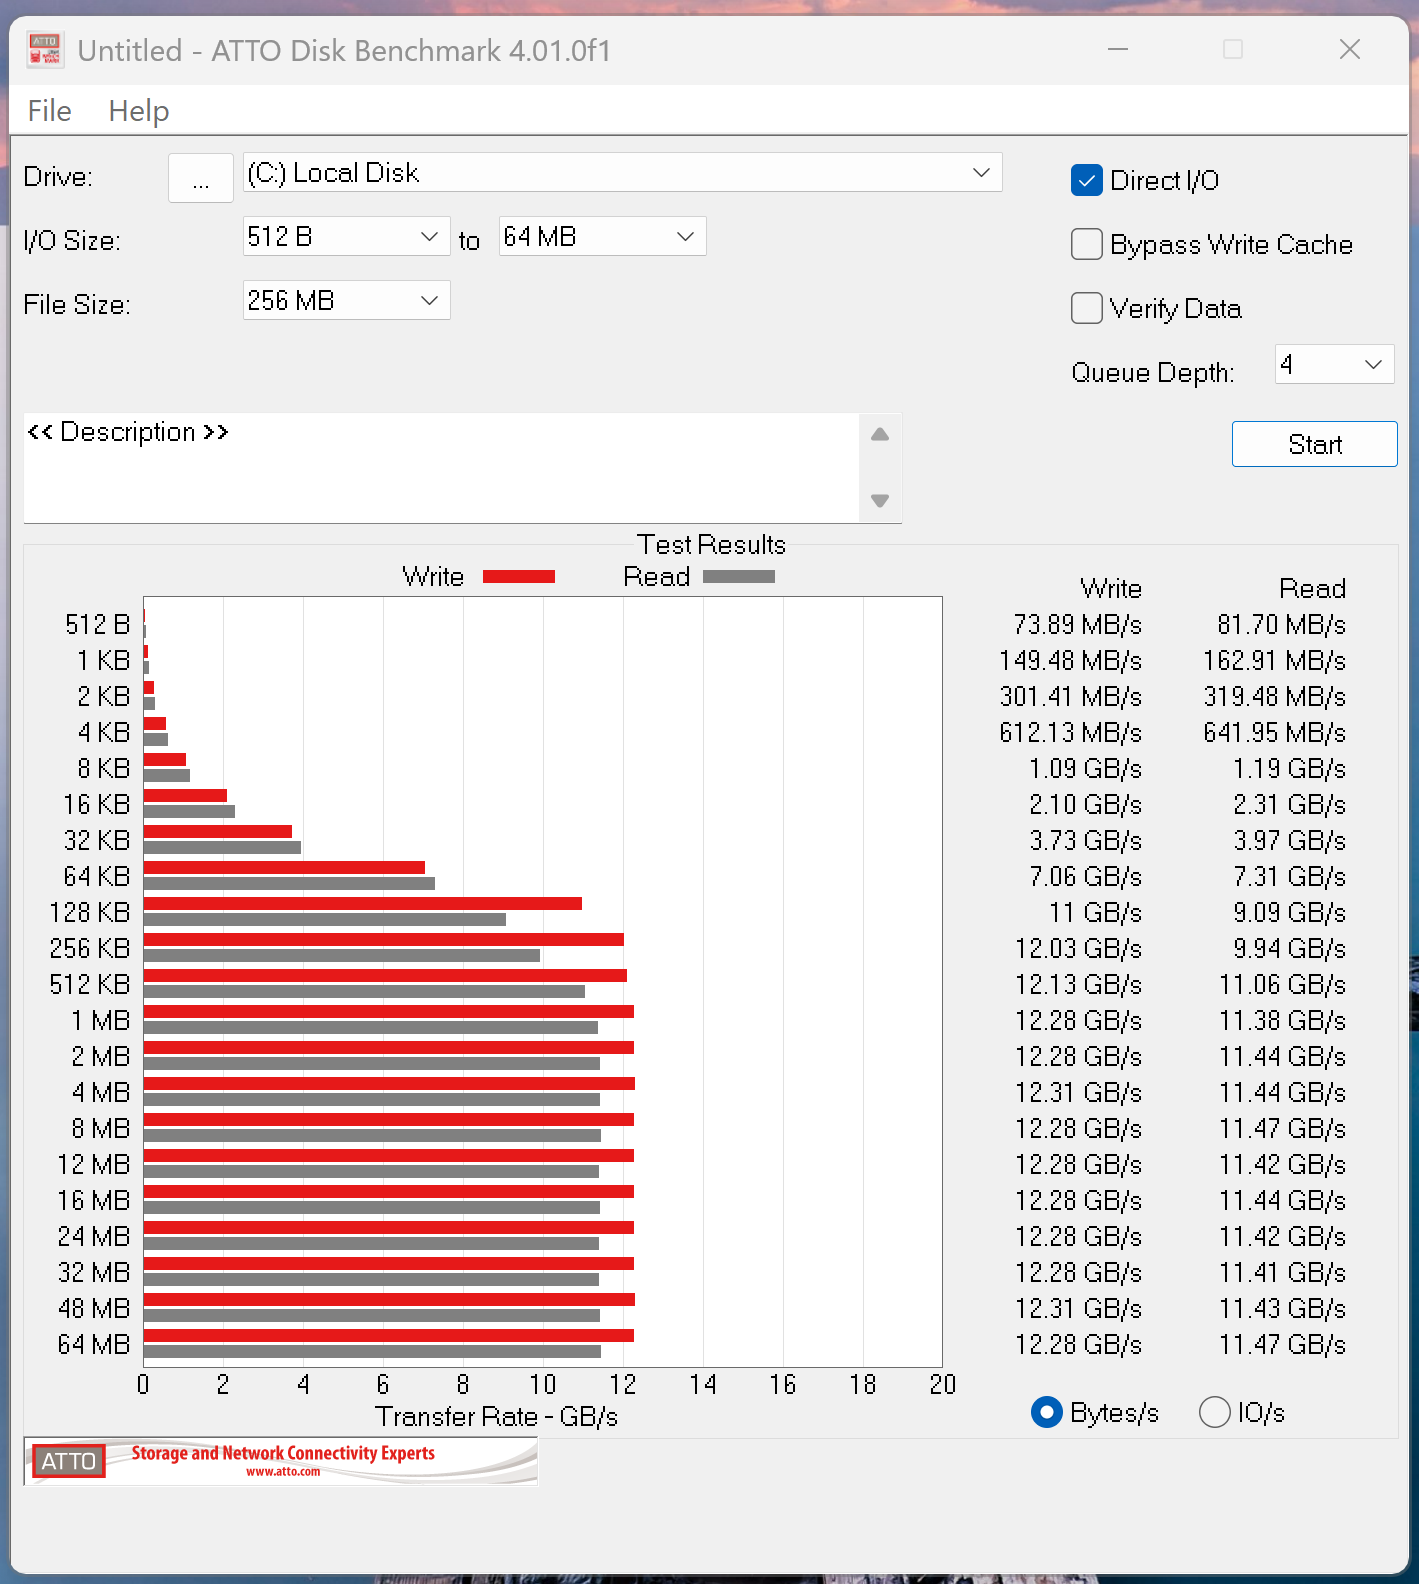Close the ATTO Disk Benchmark window
The image size is (1419, 1584).
click(x=1350, y=49)
